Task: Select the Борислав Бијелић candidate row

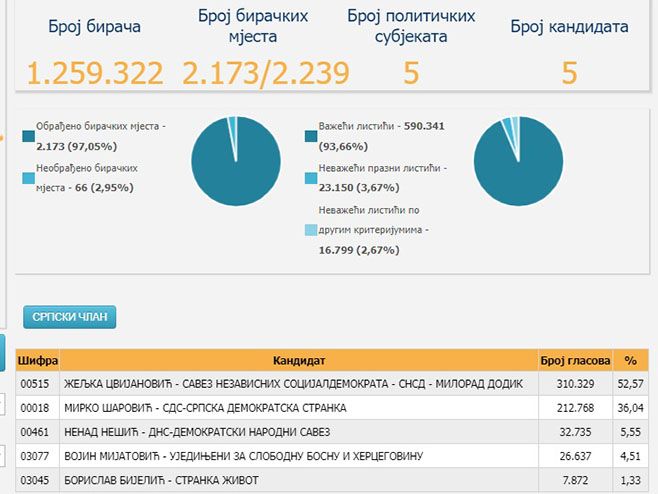Action: coord(300,481)
